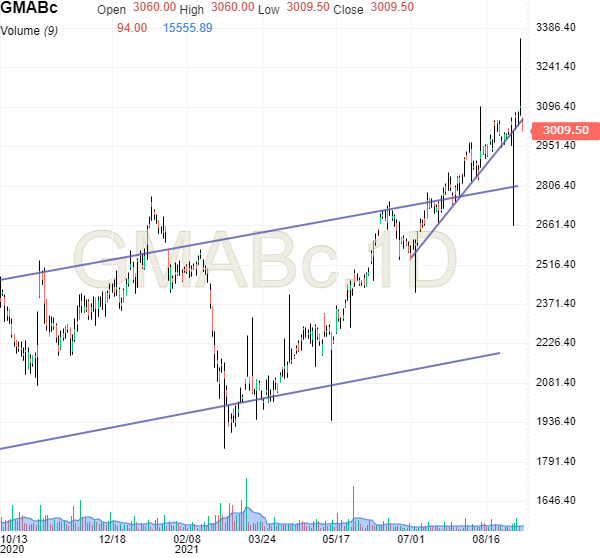Click the red 94.00 volume value
The image size is (600, 558).
[132, 28]
